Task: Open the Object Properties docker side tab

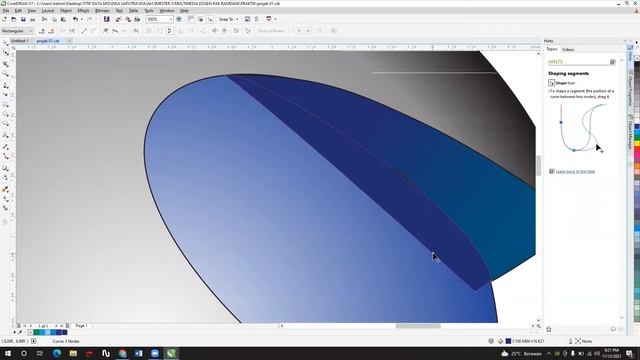Action: [x=630, y=88]
